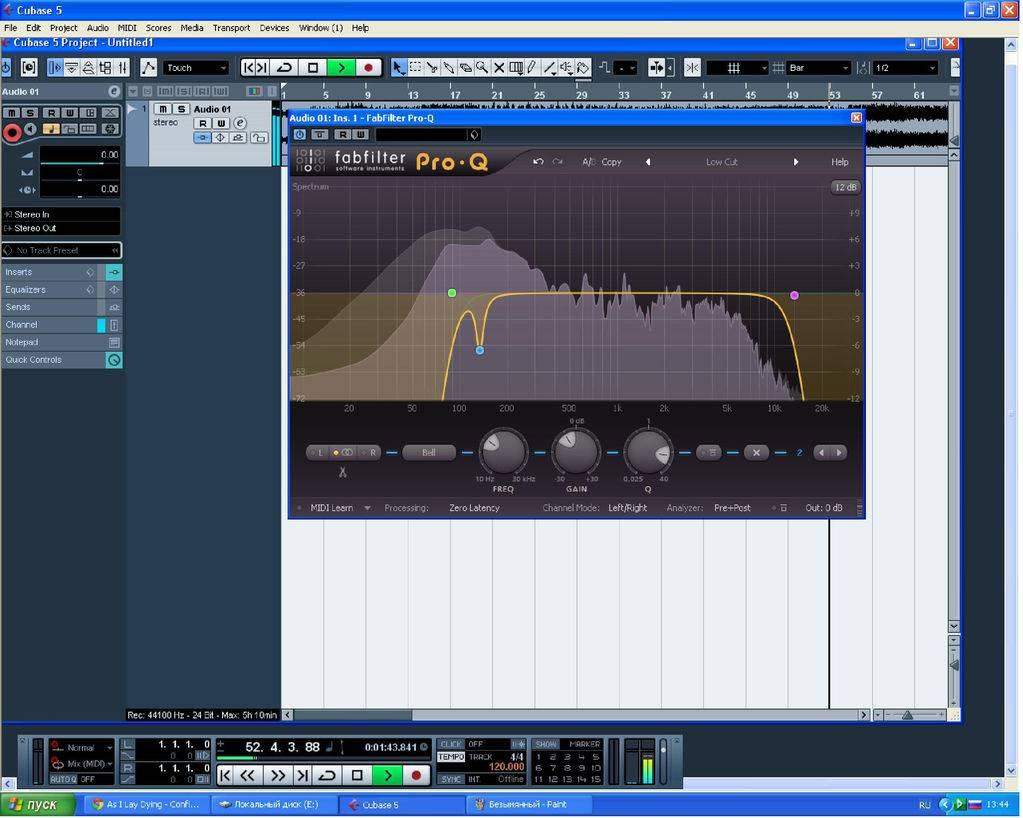The image size is (1023, 818).
Task: Click Stop in the top toolbar
Action: coord(313,68)
